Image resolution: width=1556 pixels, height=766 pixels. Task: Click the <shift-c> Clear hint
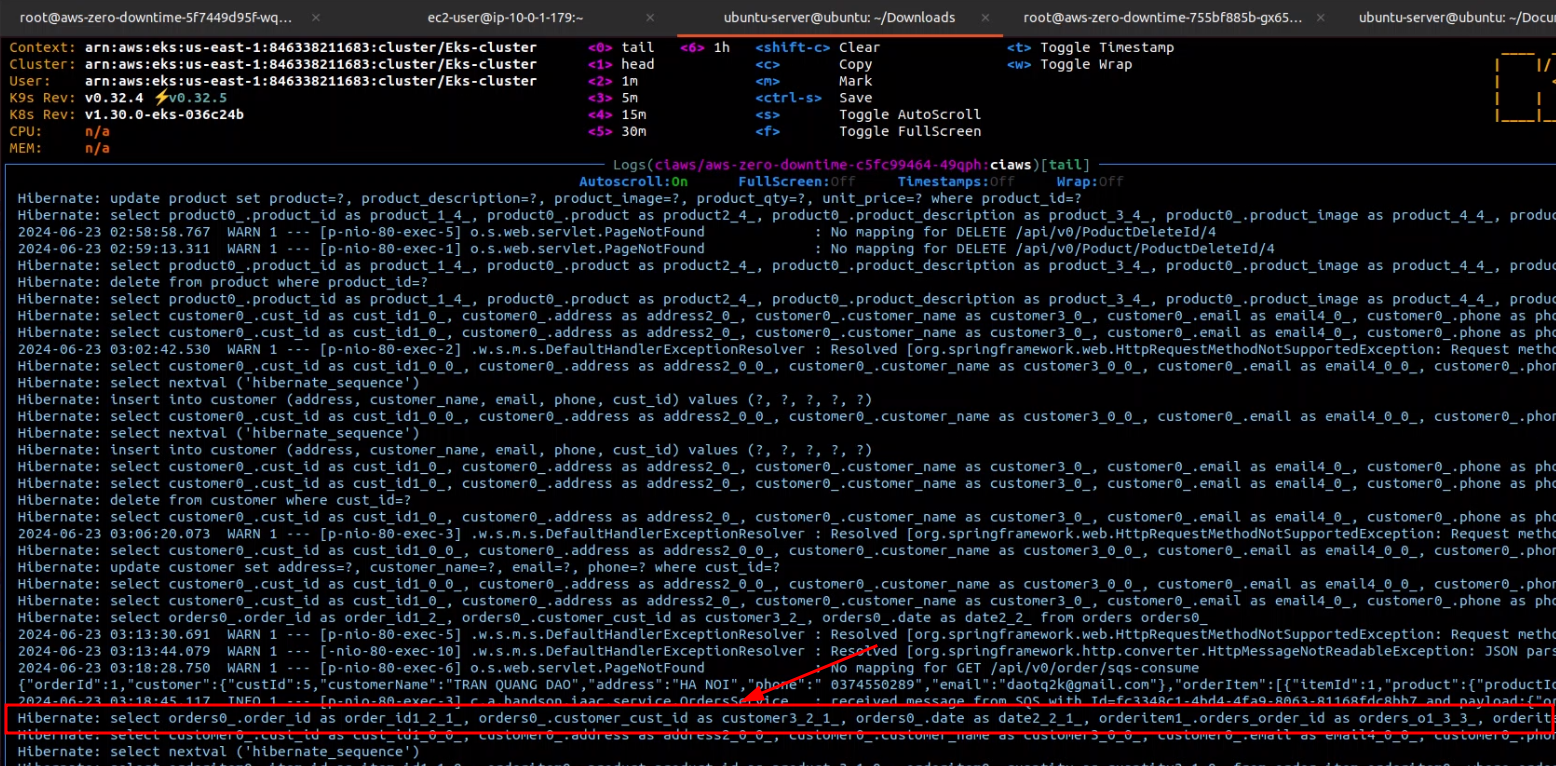click(x=818, y=48)
